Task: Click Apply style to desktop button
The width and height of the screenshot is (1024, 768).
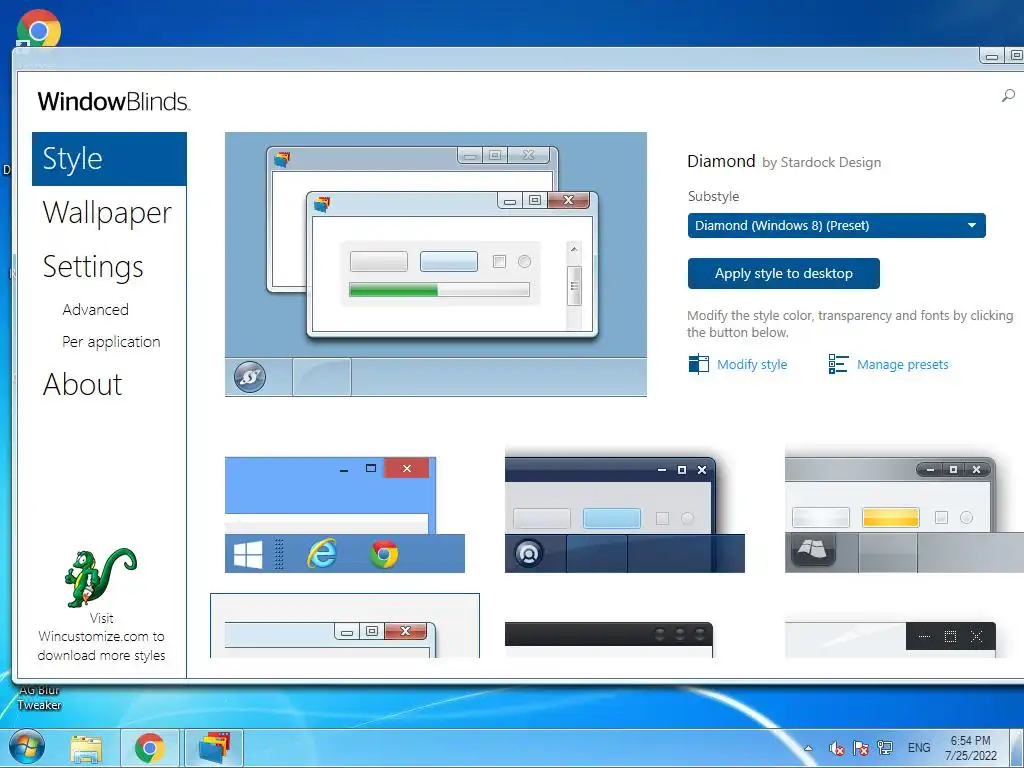Action: tap(784, 274)
